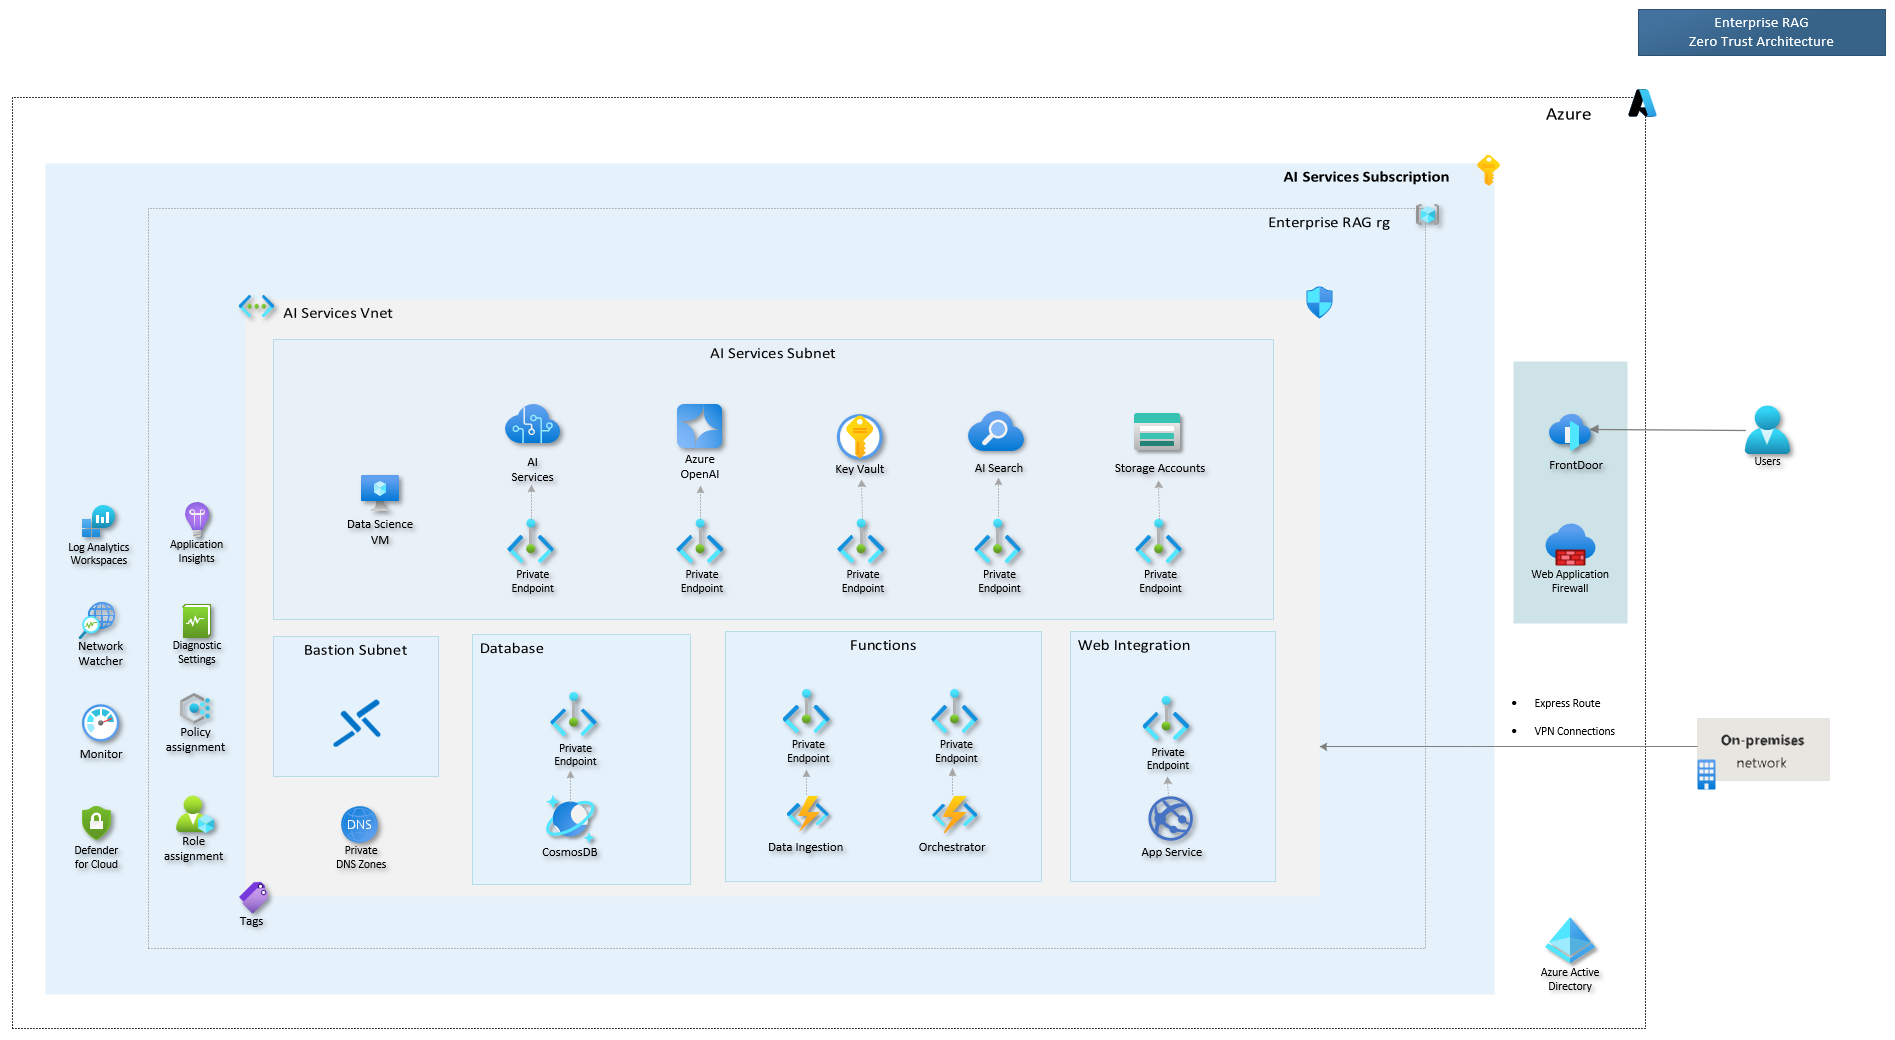Select the Web Integration label
The image size is (1895, 1040).
(1134, 645)
